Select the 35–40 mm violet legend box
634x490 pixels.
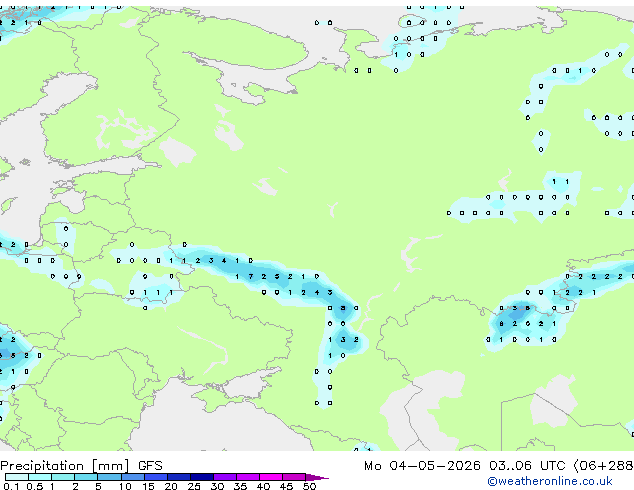[x=248, y=477]
